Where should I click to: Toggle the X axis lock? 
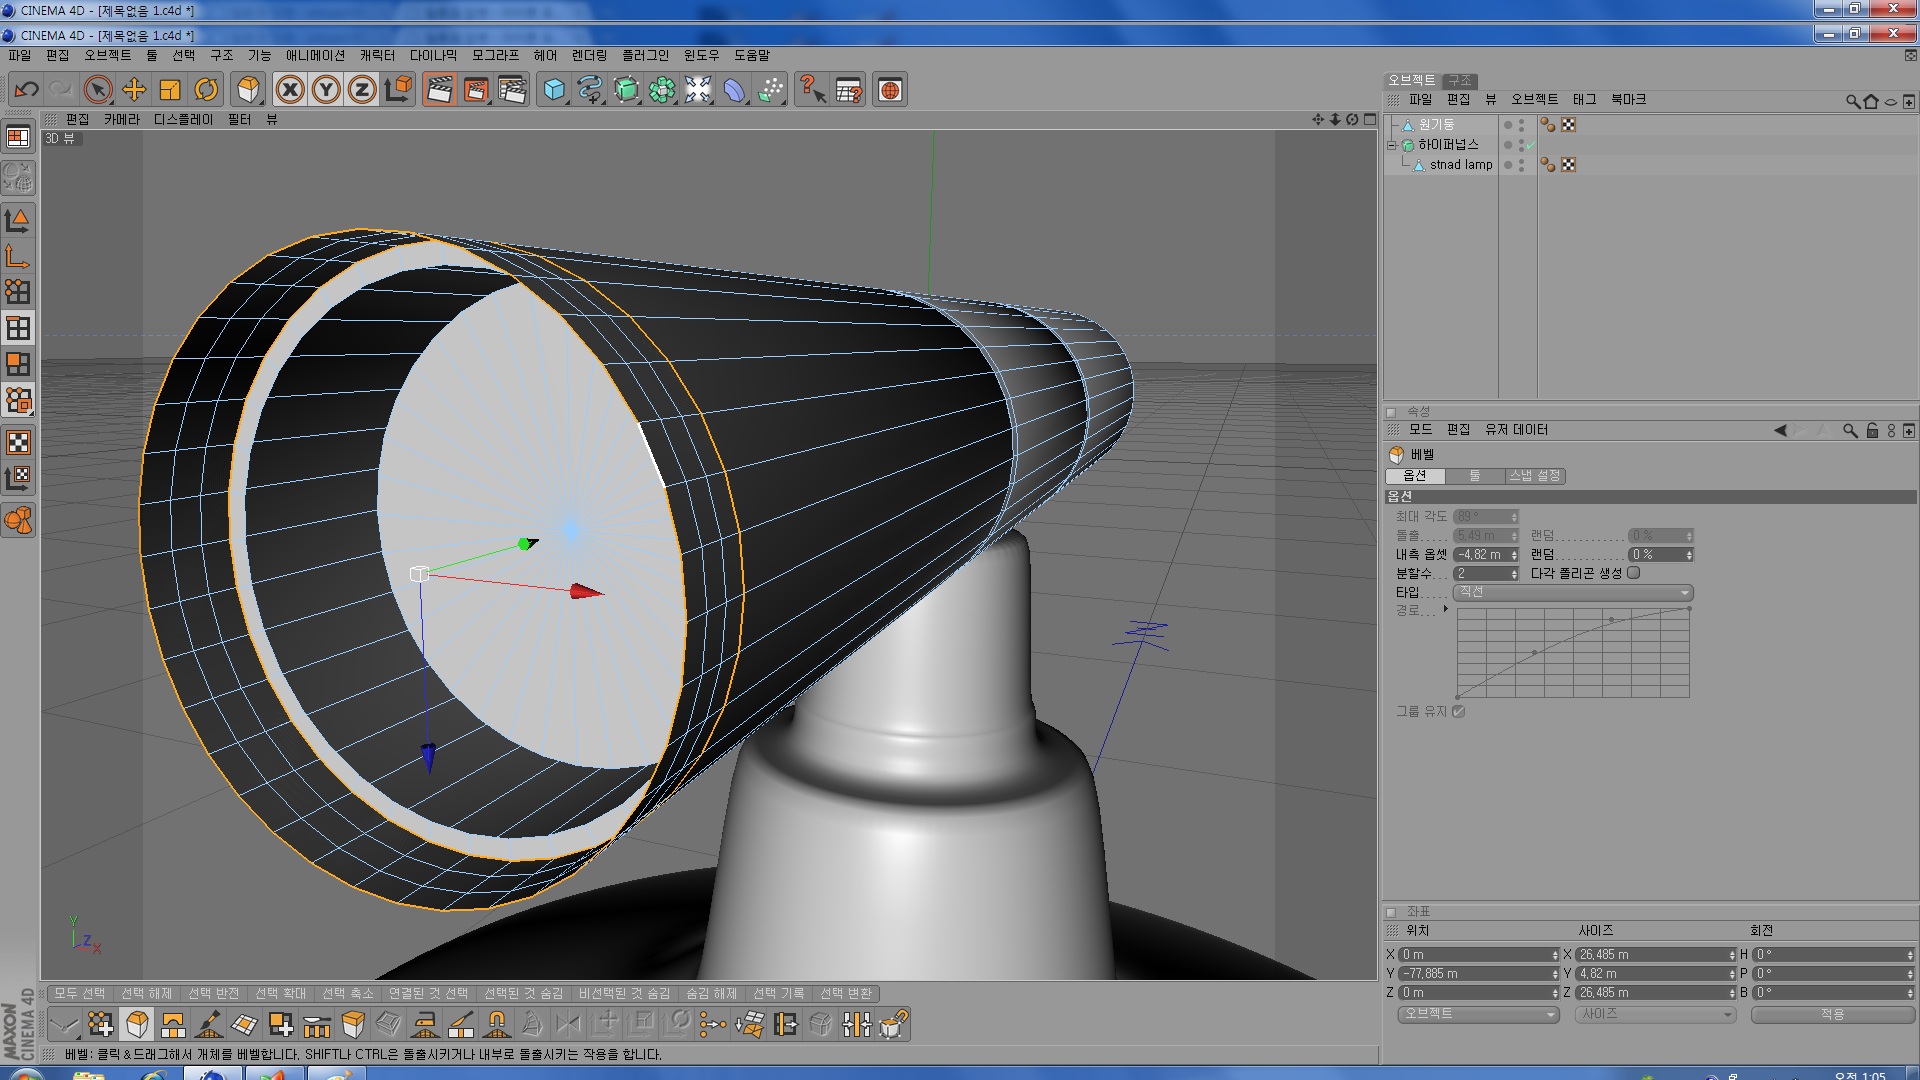pyautogui.click(x=290, y=90)
